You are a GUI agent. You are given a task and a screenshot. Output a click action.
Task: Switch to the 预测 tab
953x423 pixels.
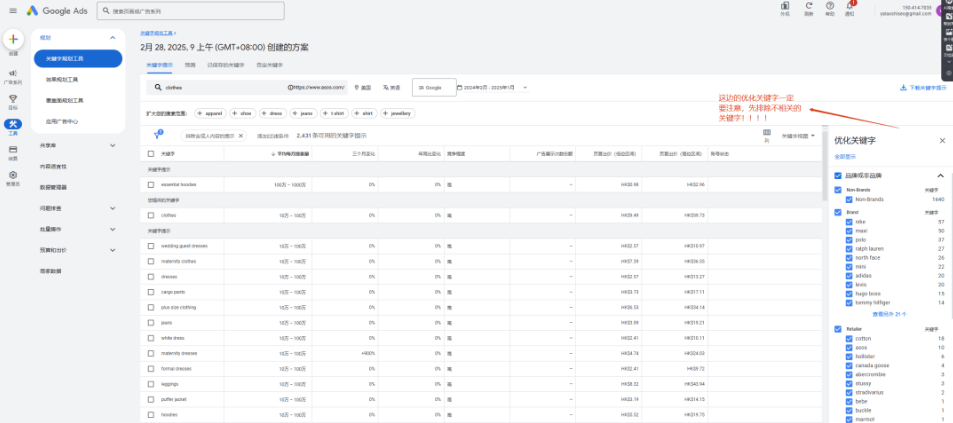190,63
